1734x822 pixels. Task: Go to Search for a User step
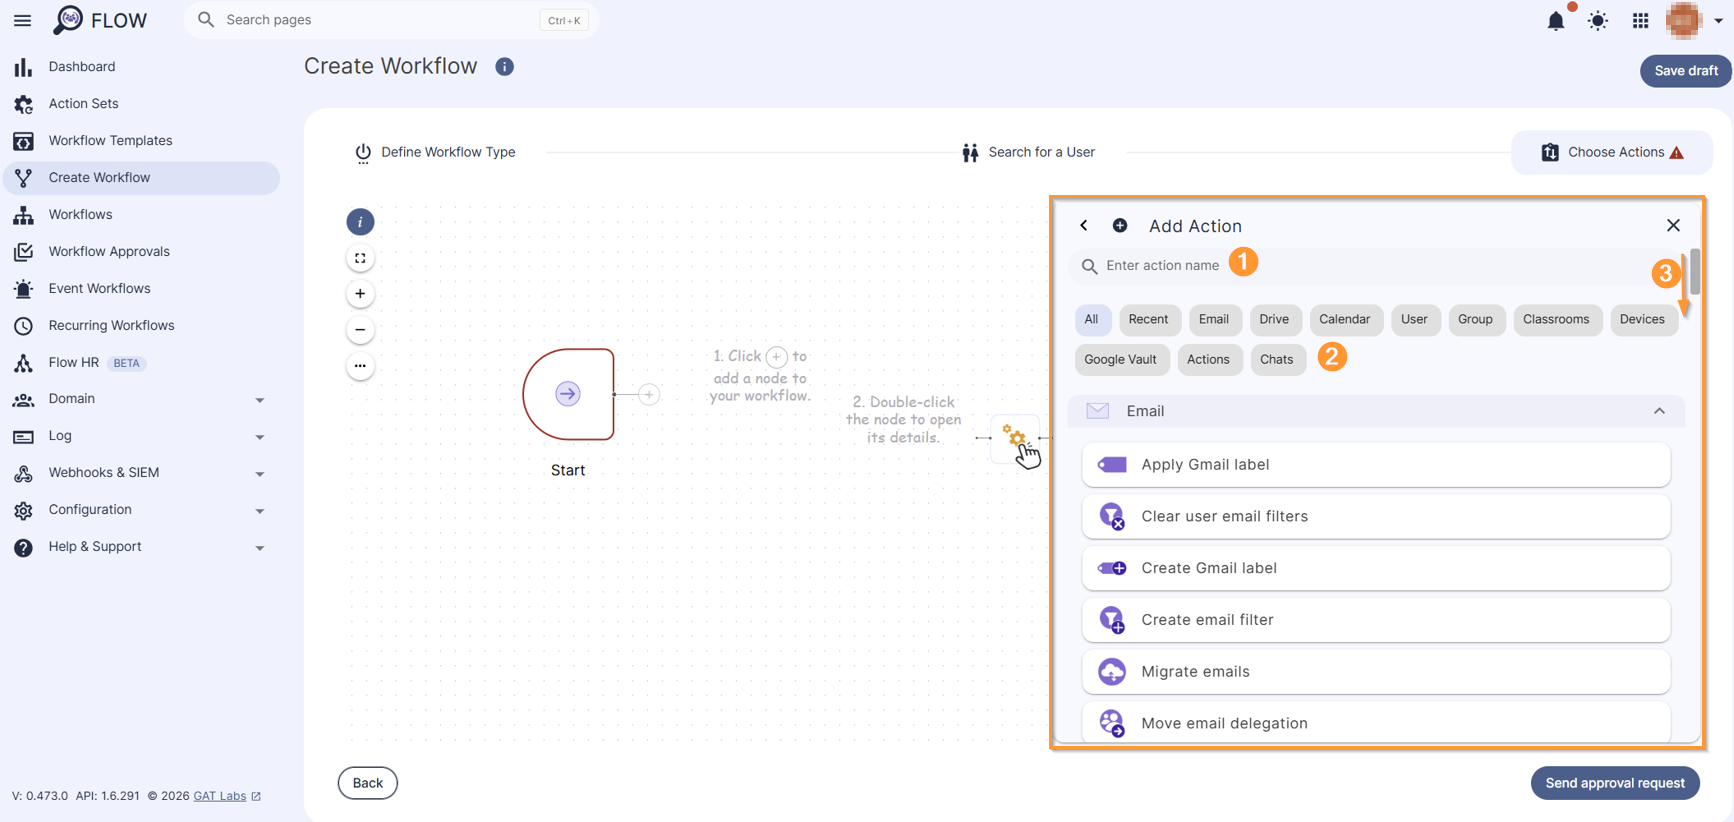click(x=1028, y=153)
